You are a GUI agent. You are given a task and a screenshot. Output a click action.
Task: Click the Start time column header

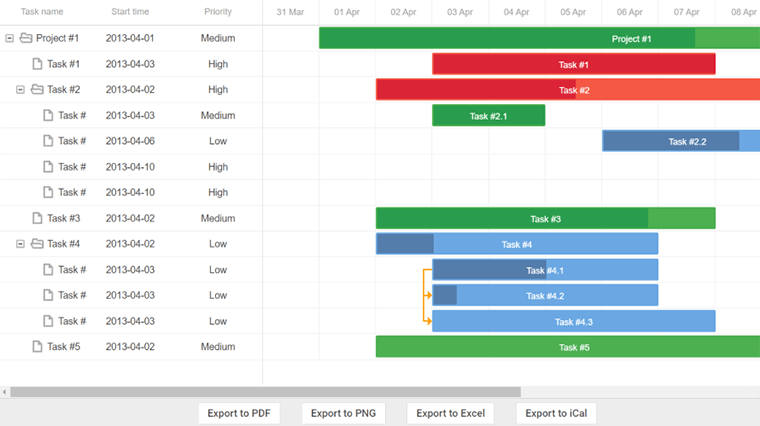point(130,12)
